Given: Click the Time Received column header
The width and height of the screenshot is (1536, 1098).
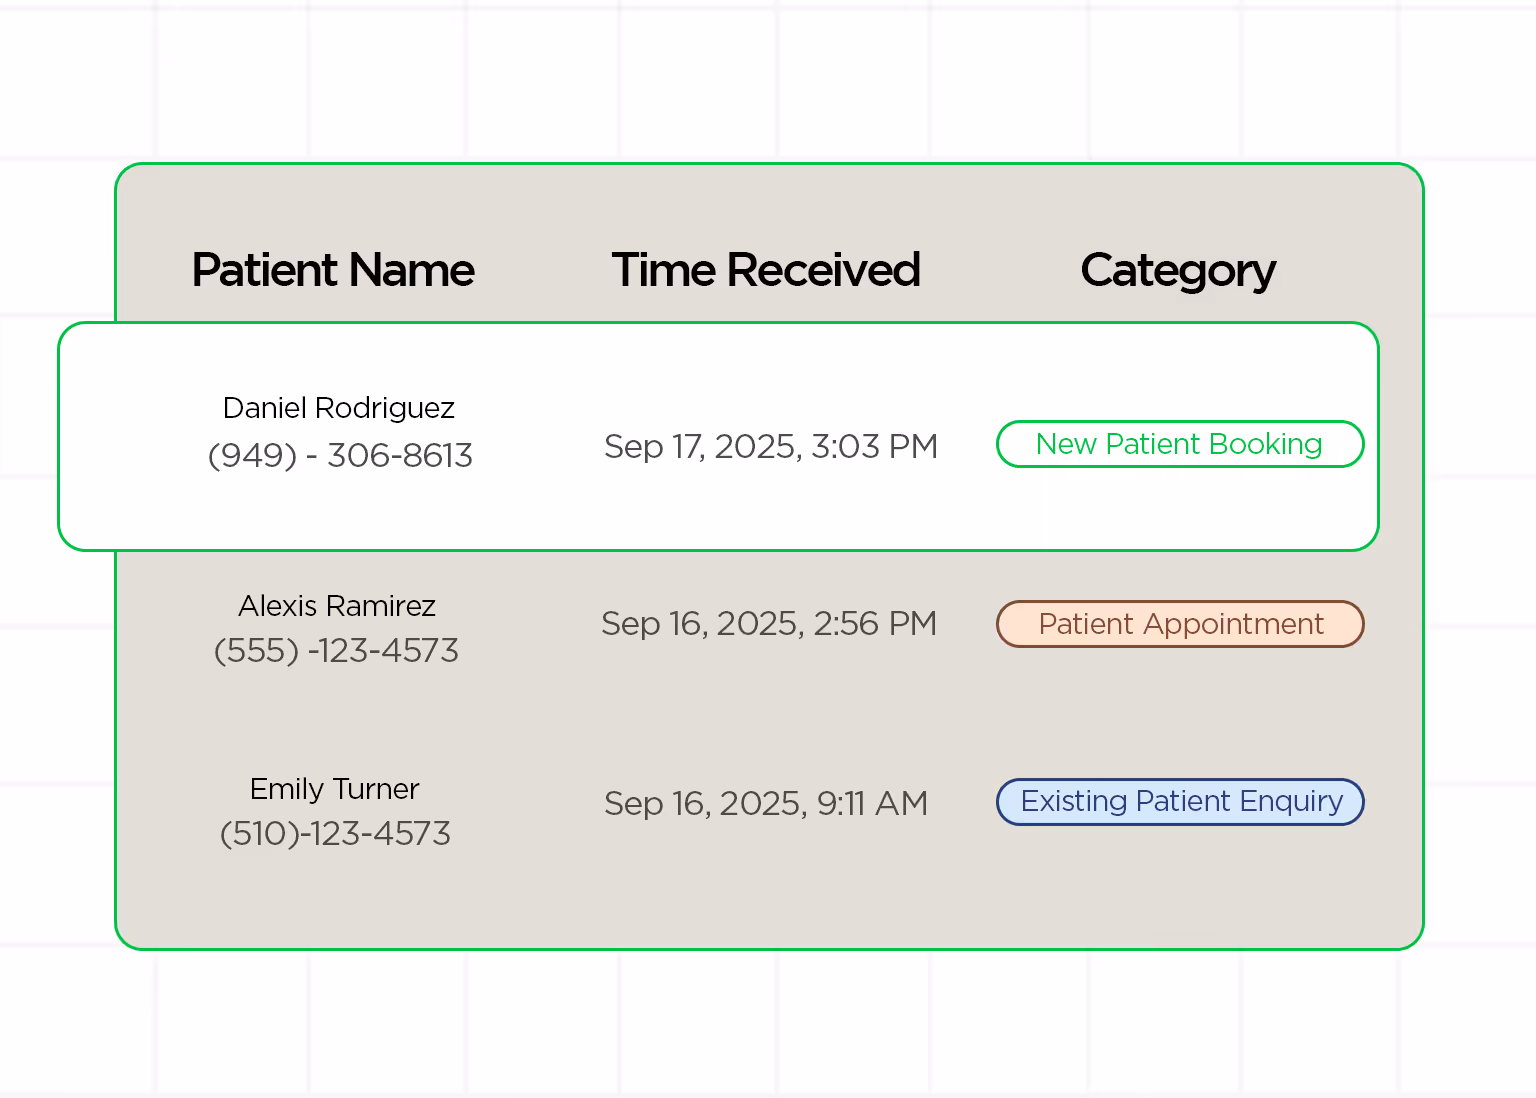Looking at the screenshot, I should [x=766, y=270].
